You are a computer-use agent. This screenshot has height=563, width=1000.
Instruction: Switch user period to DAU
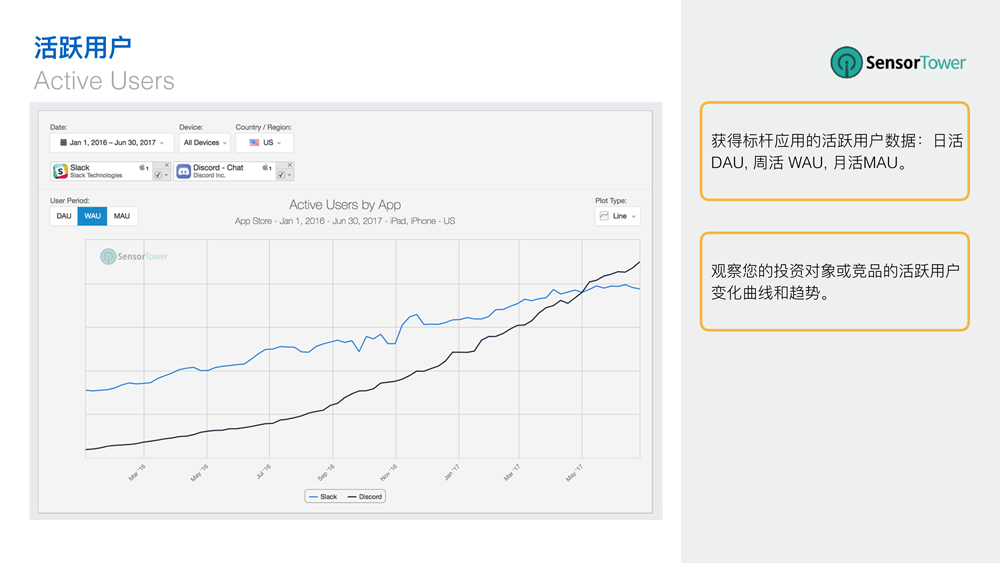pos(64,216)
